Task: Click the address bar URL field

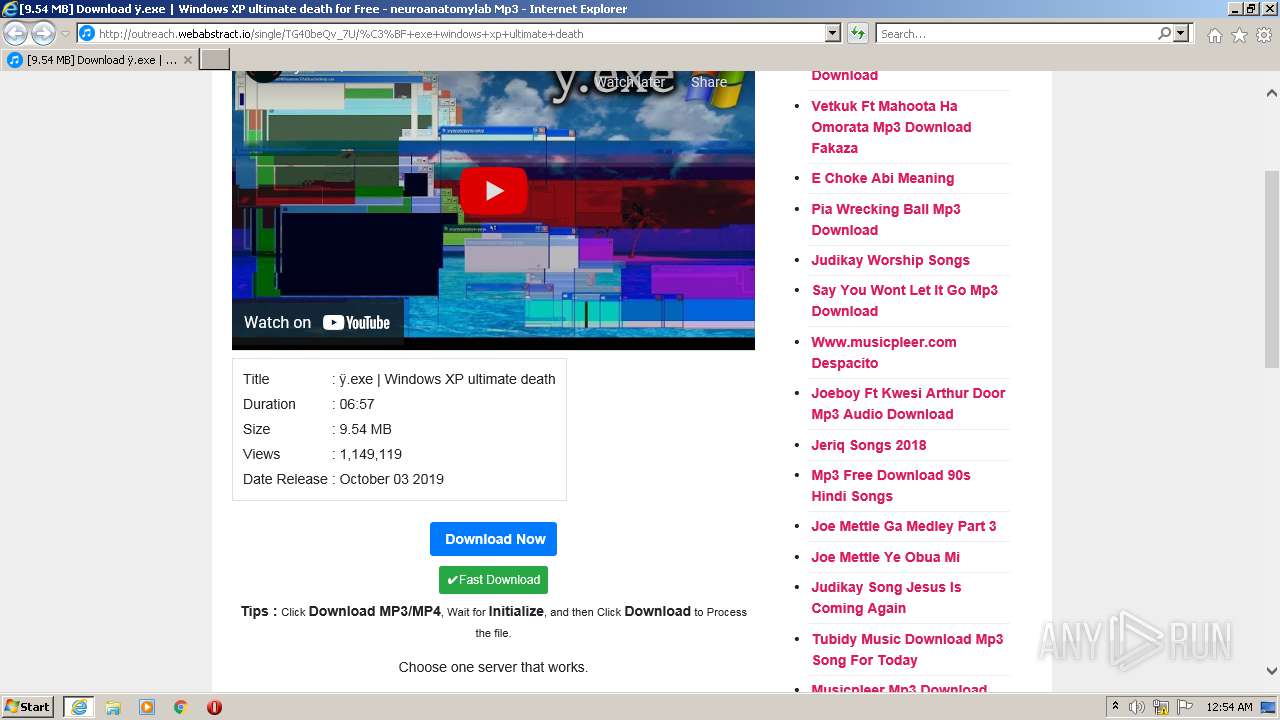Action: pyautogui.click(x=450, y=34)
